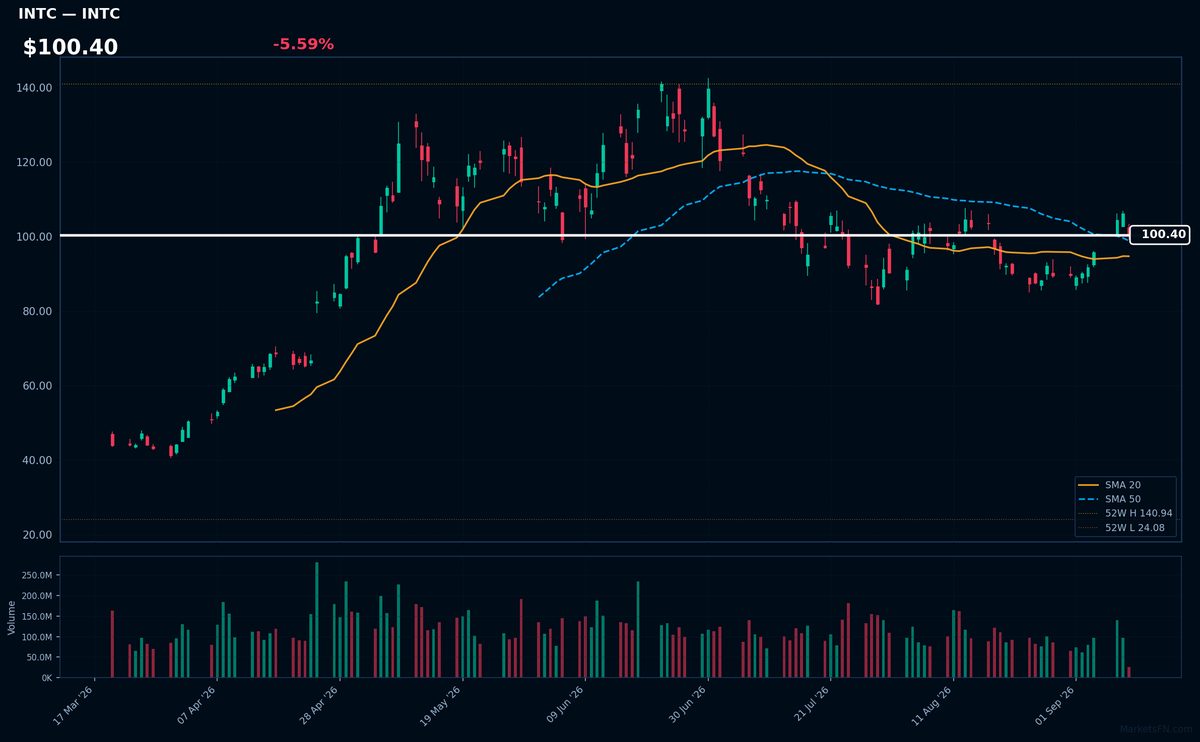This screenshot has height=742, width=1200.
Task: Click the 100.00 price axis label
Action: pyautogui.click(x=35, y=237)
